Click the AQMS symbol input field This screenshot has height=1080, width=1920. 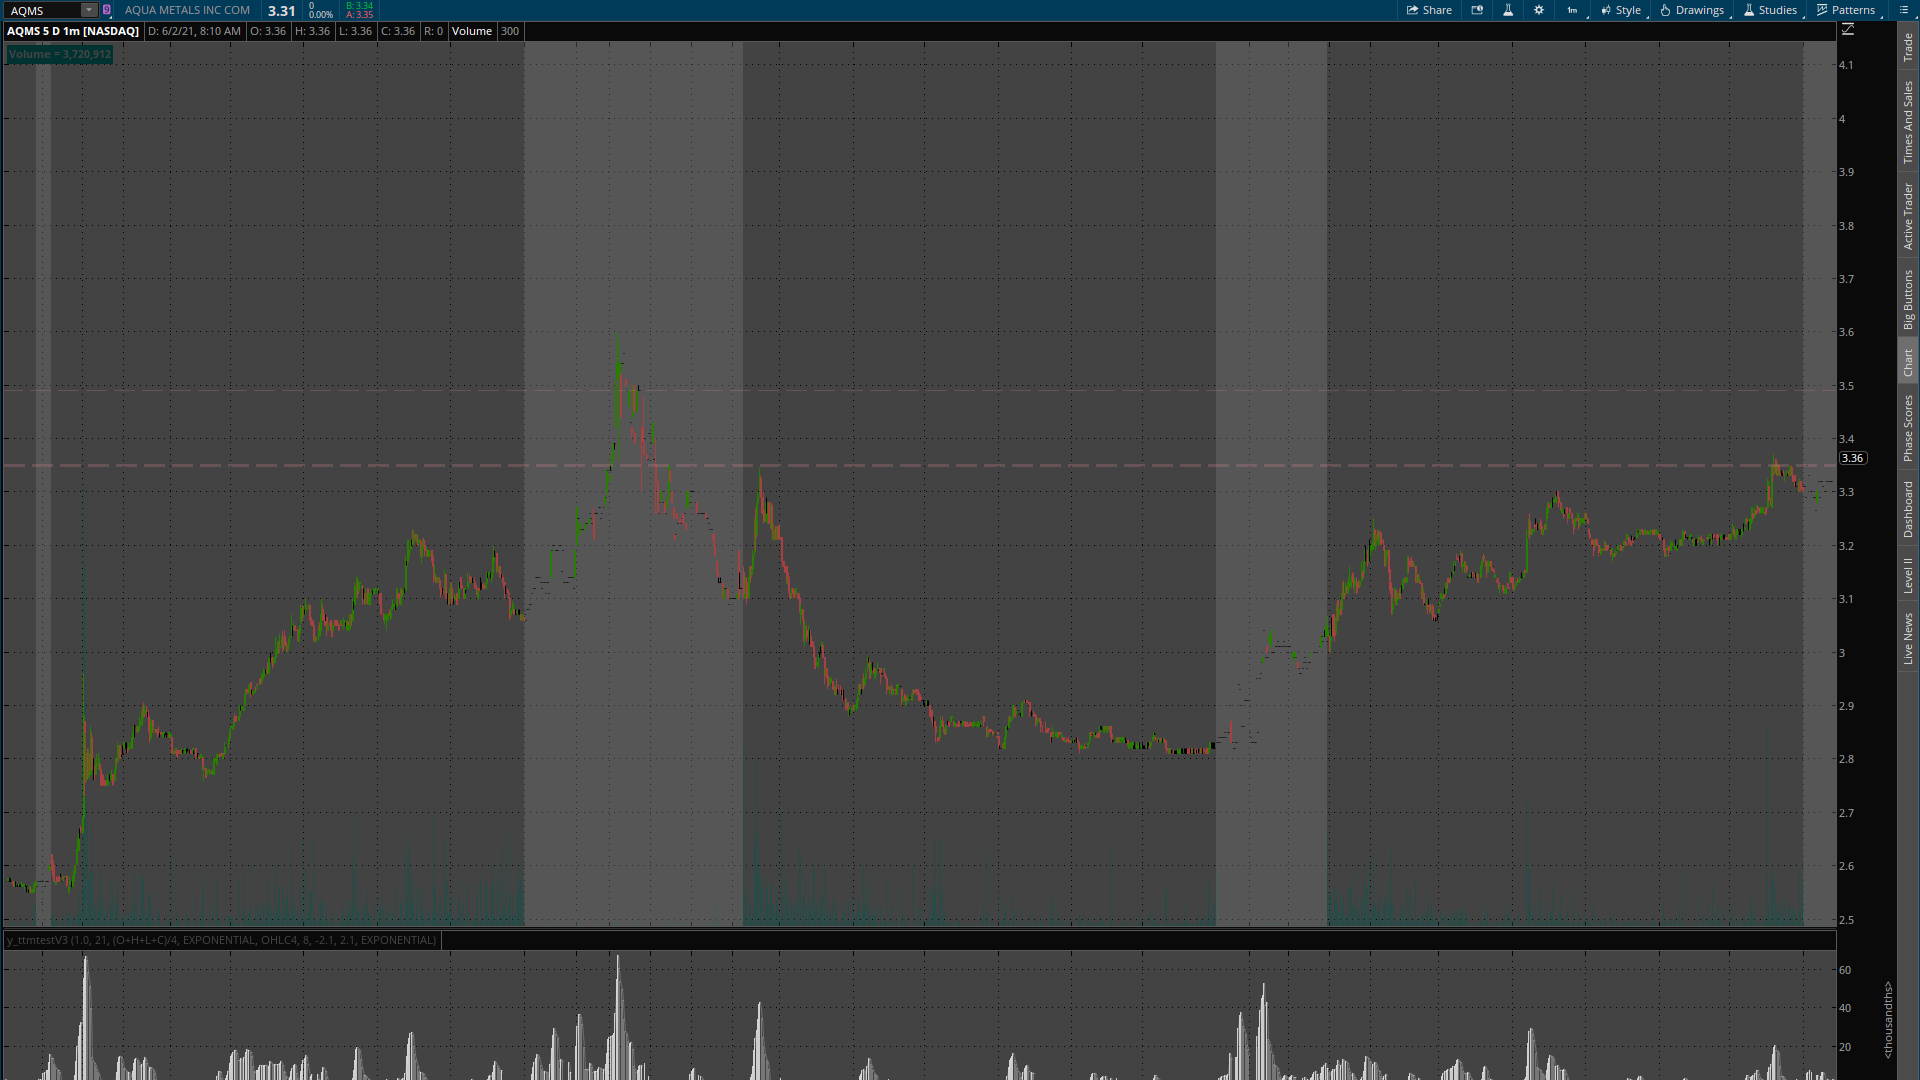coord(43,10)
